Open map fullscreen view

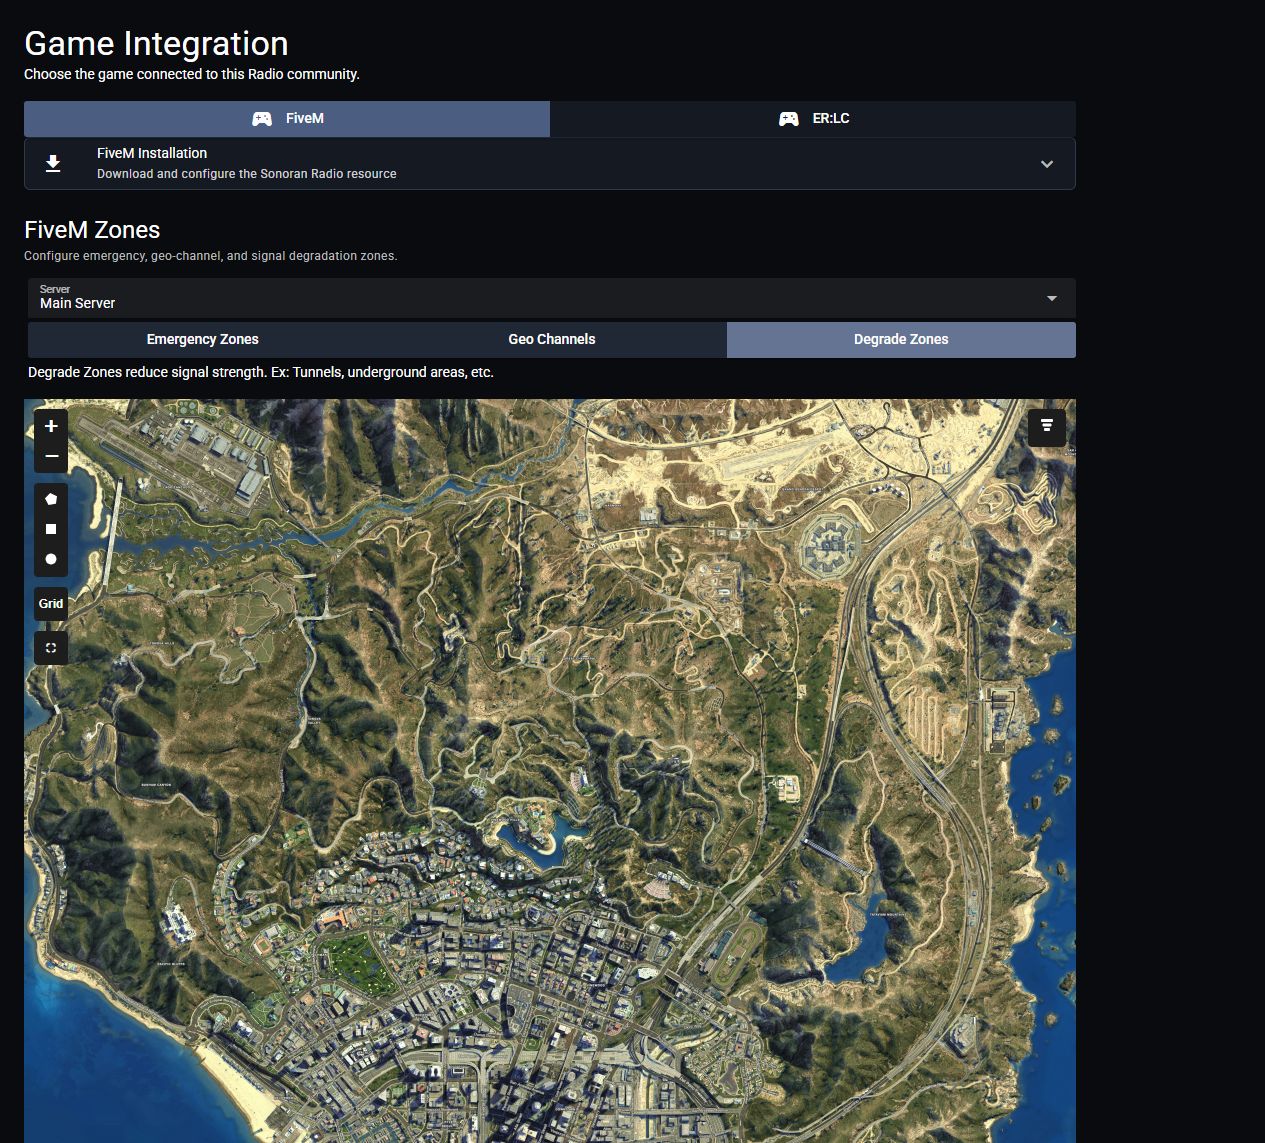click(51, 648)
